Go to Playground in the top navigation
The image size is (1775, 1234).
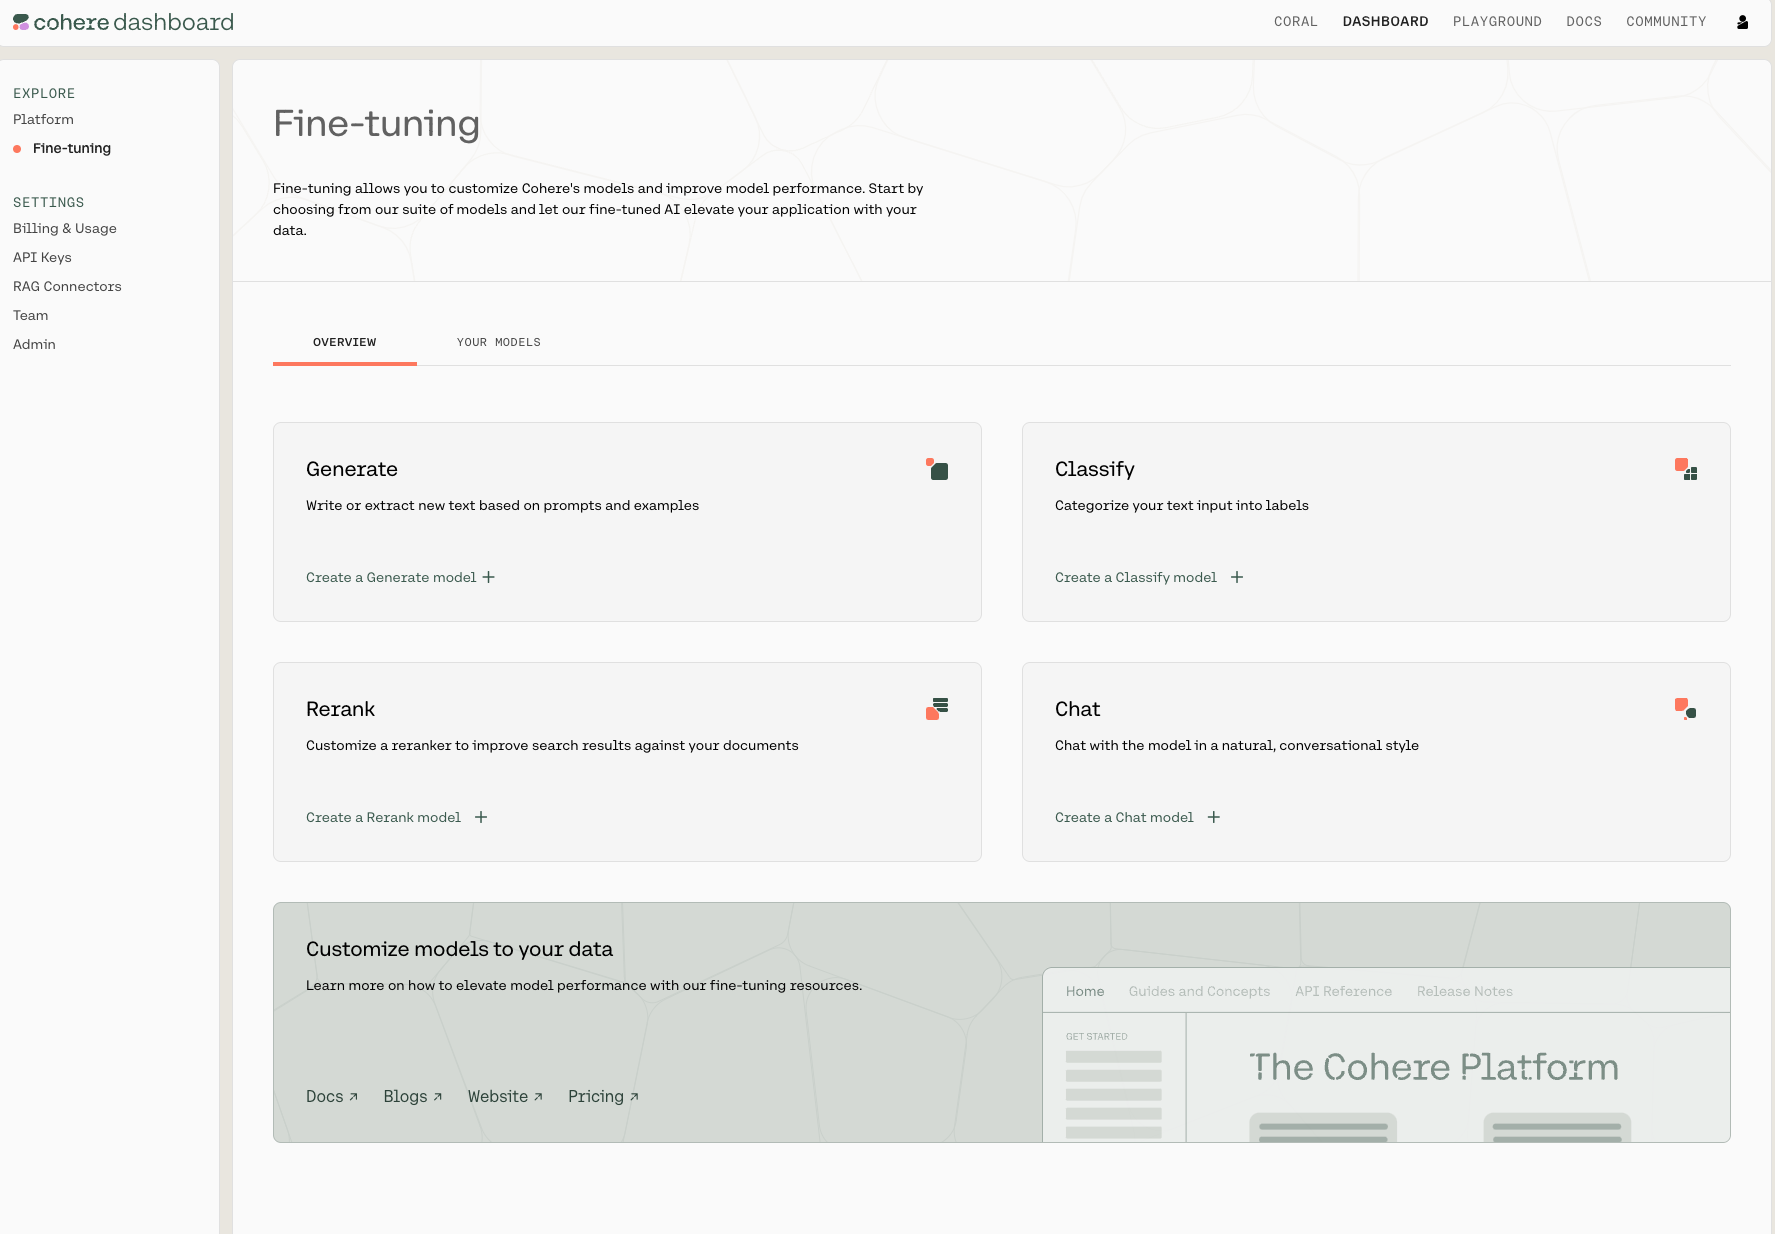[x=1497, y=22]
